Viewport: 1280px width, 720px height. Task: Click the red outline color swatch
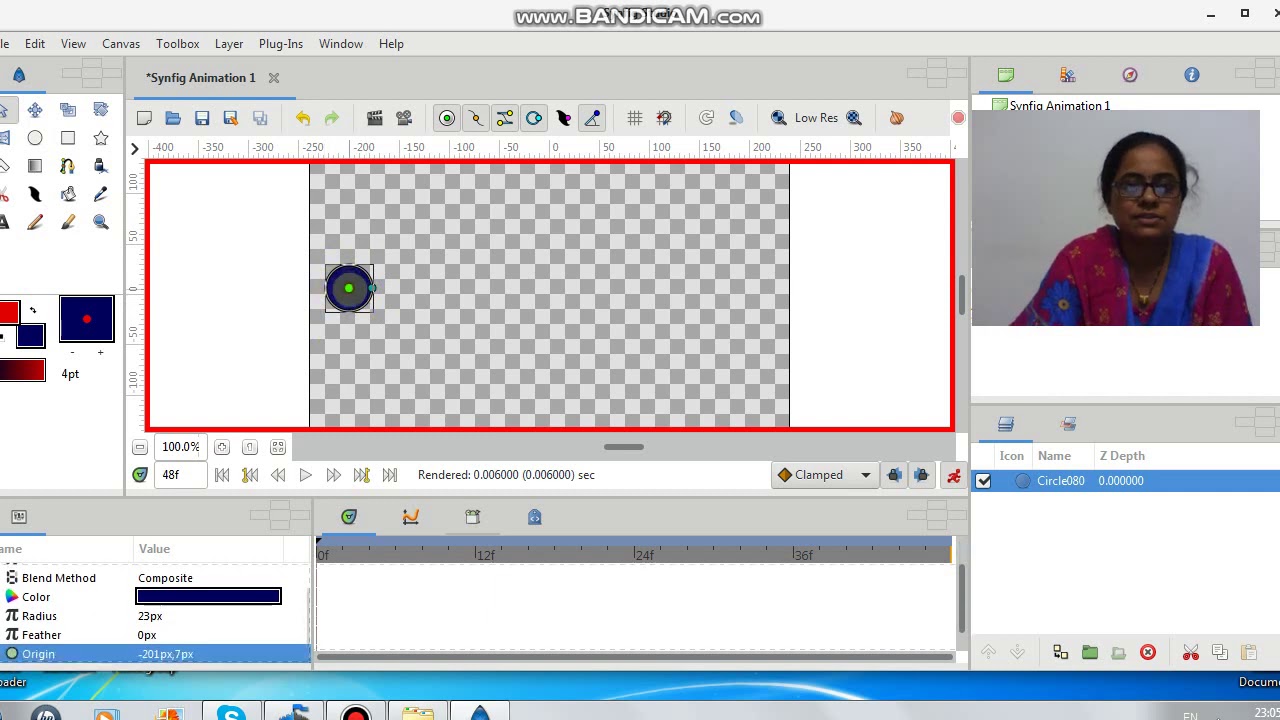pos(9,313)
